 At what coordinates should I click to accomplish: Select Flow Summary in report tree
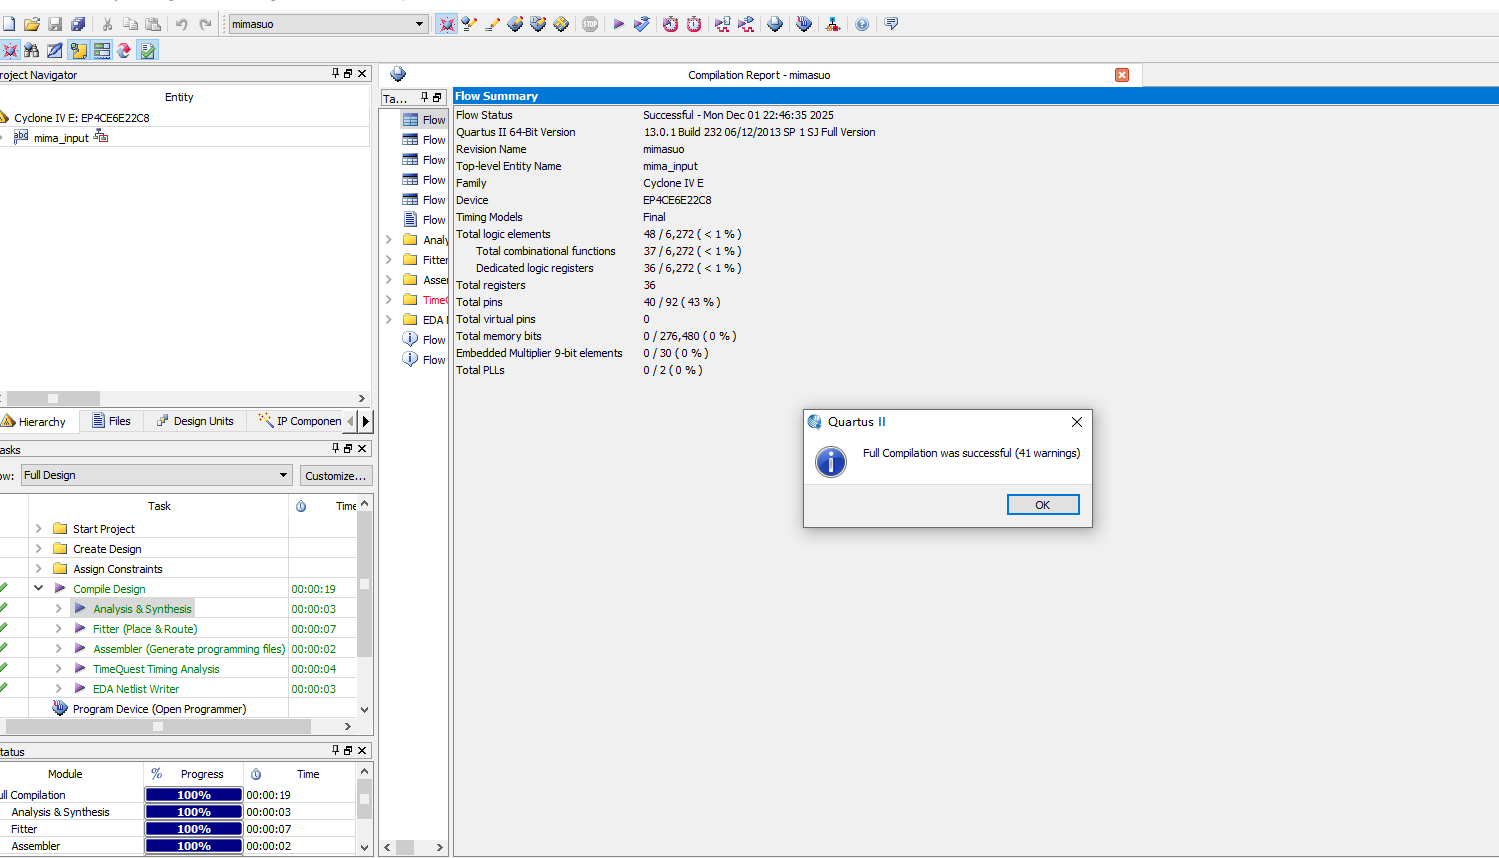point(424,120)
